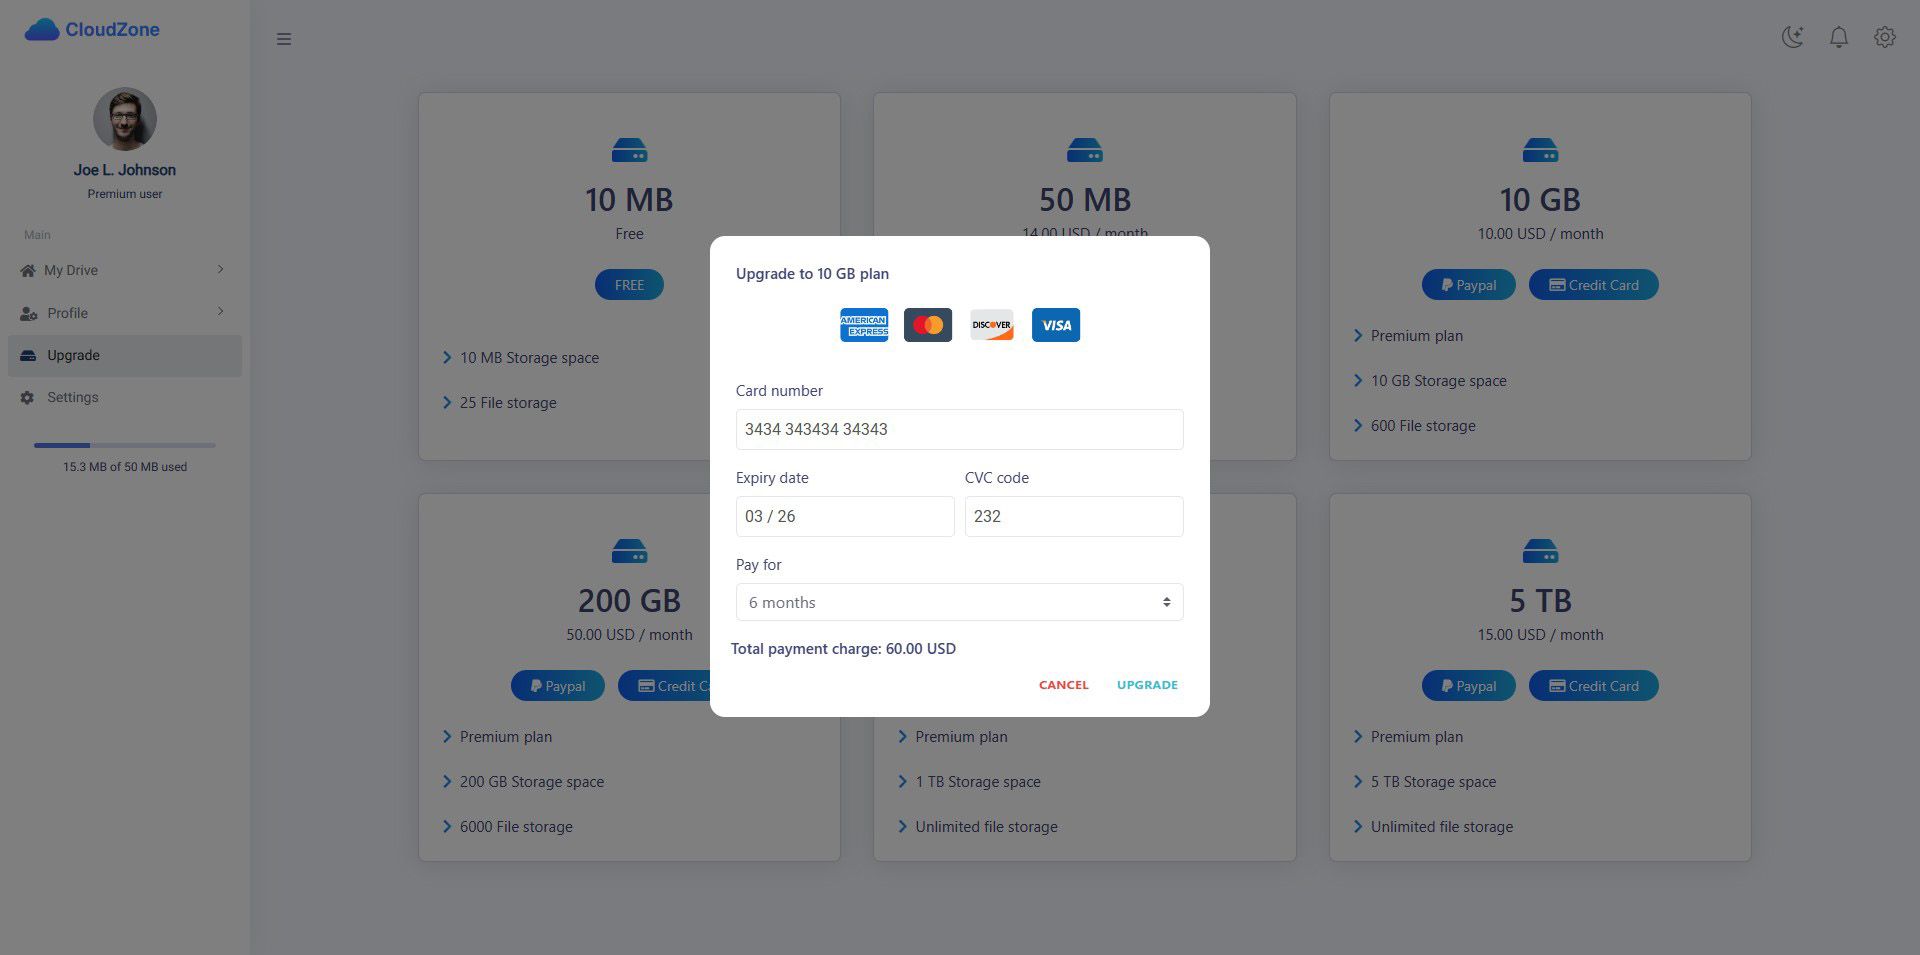This screenshot has height=955, width=1920.
Task: Click the Profile user icon in sidebar
Action: pyautogui.click(x=28, y=314)
